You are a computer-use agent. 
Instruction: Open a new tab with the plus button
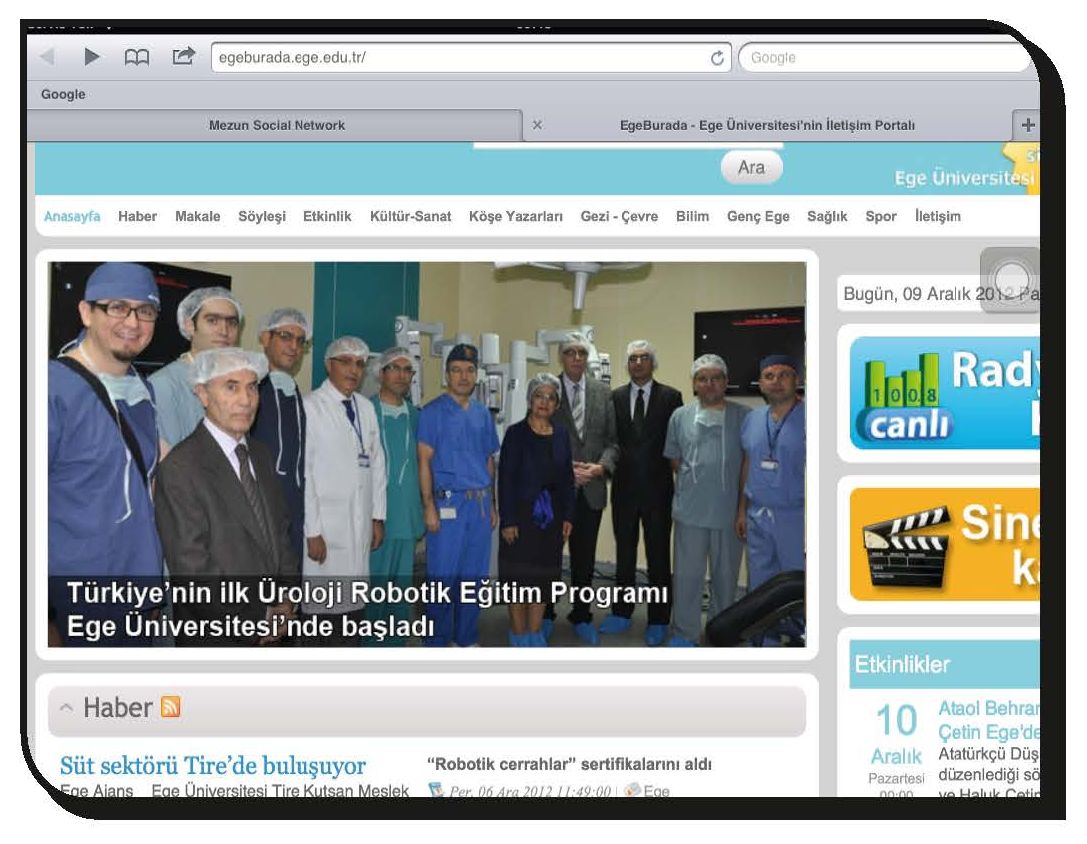pos(1028,125)
